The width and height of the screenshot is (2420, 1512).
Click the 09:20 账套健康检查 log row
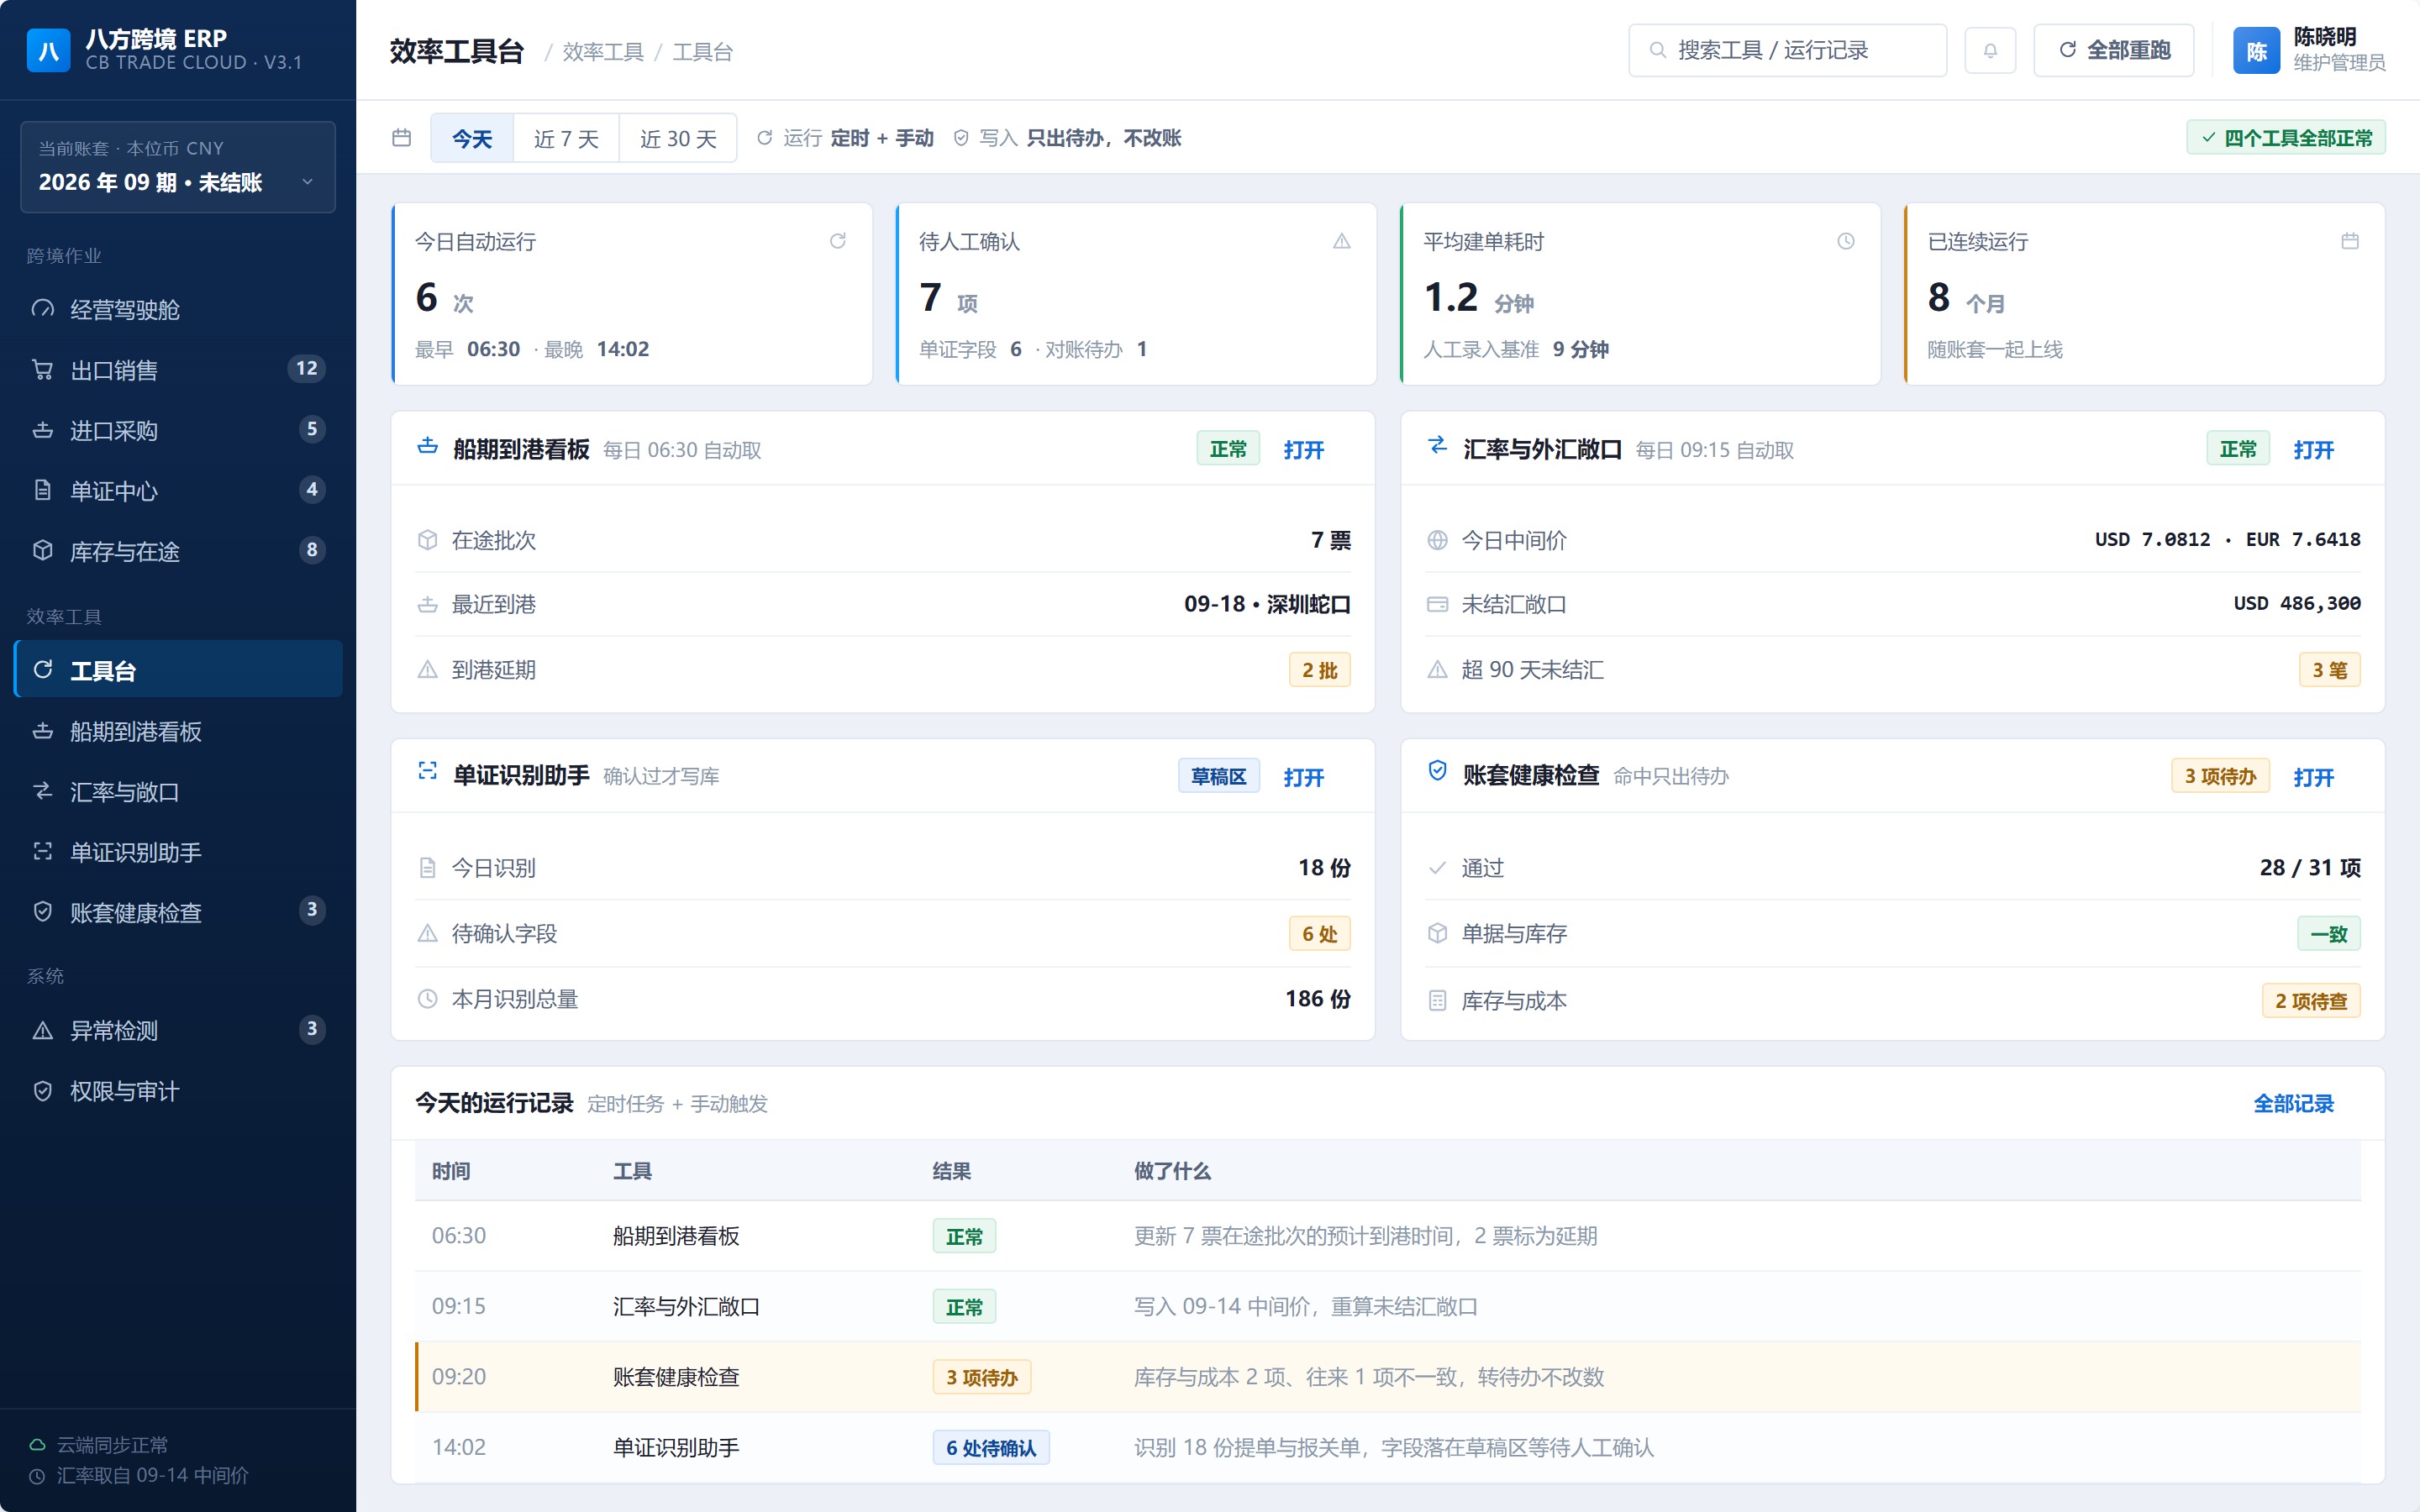click(1388, 1377)
